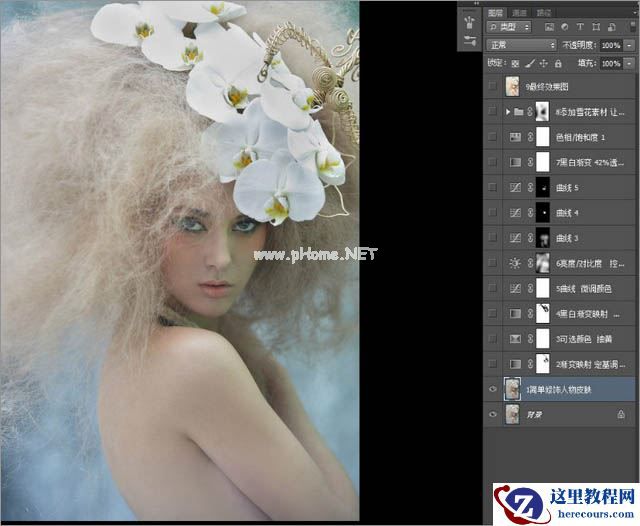Show the 曲线 4 layer visibility box

tap(493, 213)
